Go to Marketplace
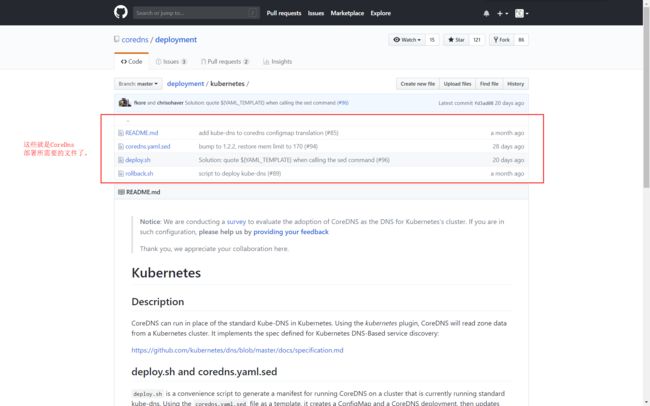The width and height of the screenshot is (650, 406). pos(347,13)
